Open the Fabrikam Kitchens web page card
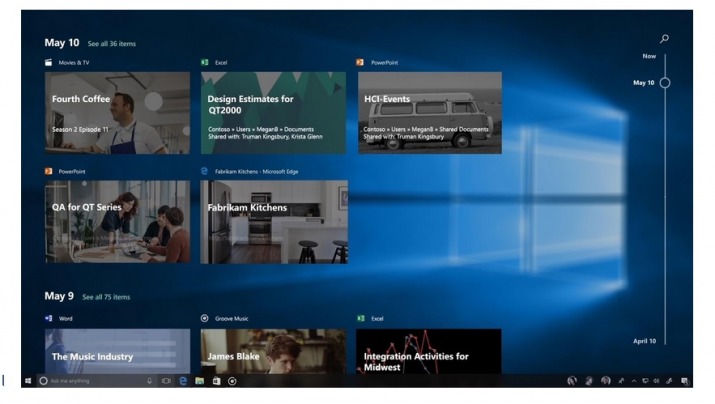This screenshot has height=404, width=715. (274, 222)
